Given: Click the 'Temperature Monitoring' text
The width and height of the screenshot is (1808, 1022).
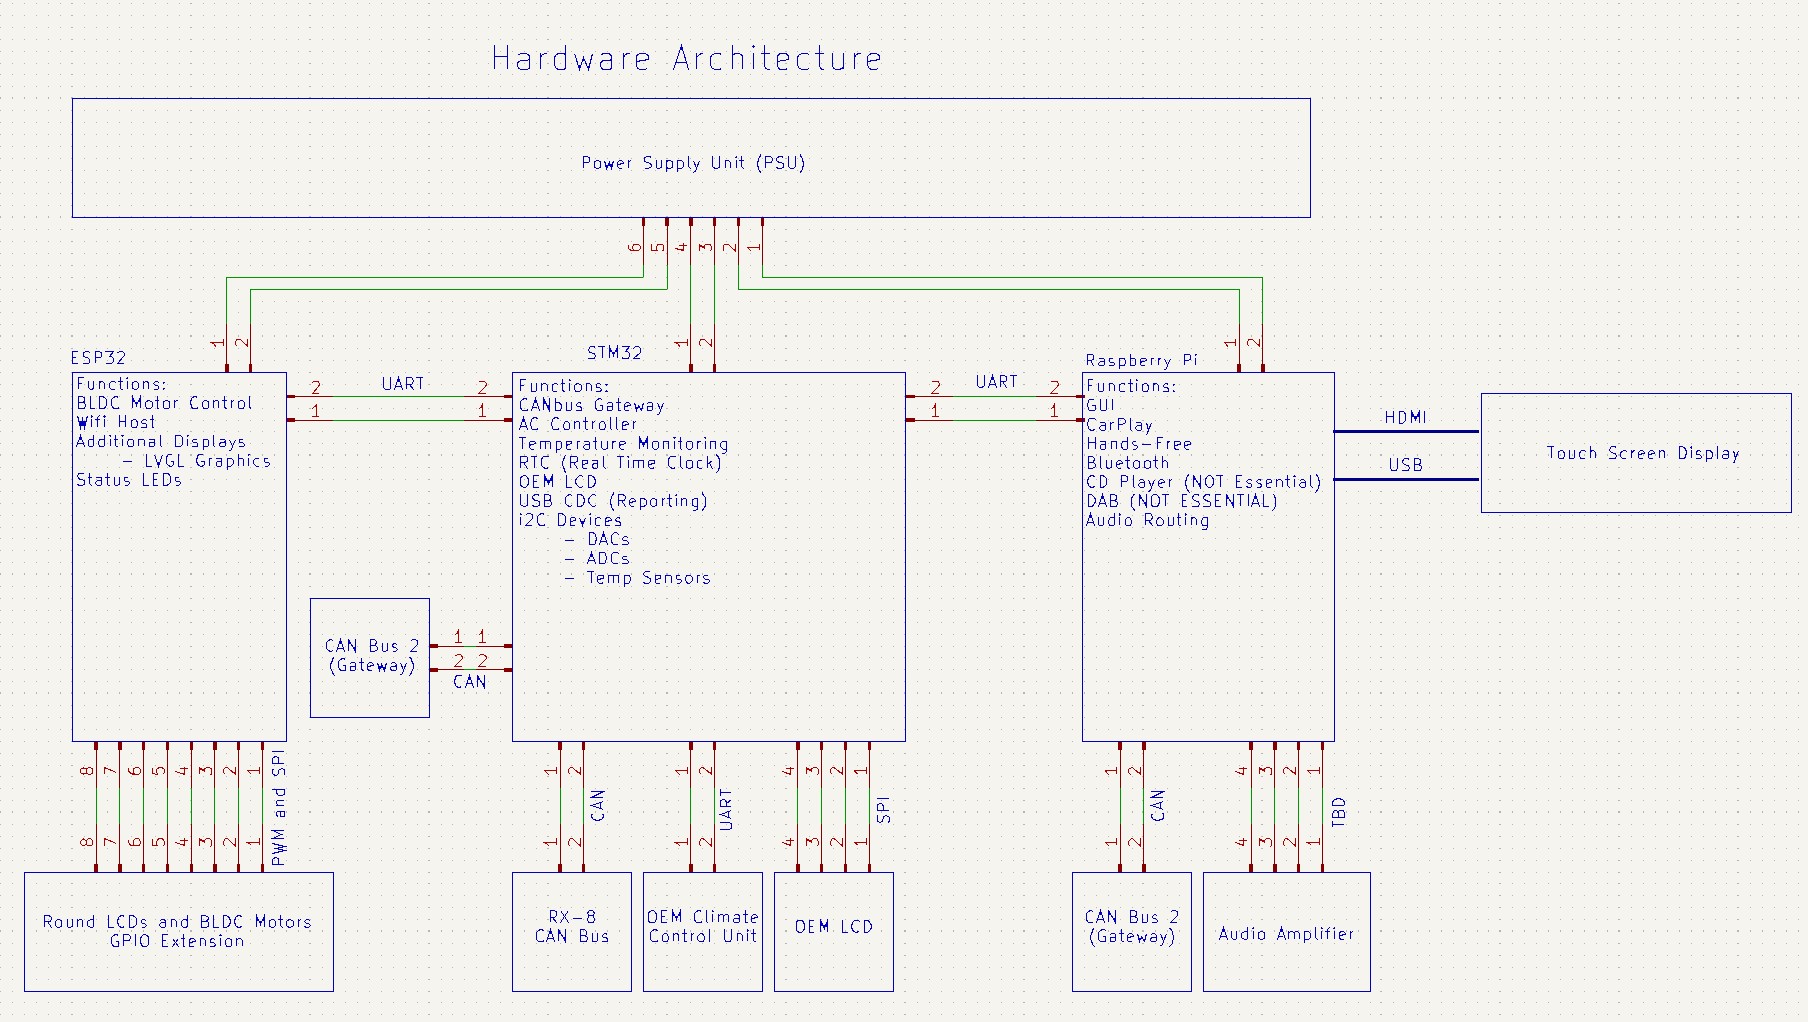Looking at the screenshot, I should (x=623, y=443).
